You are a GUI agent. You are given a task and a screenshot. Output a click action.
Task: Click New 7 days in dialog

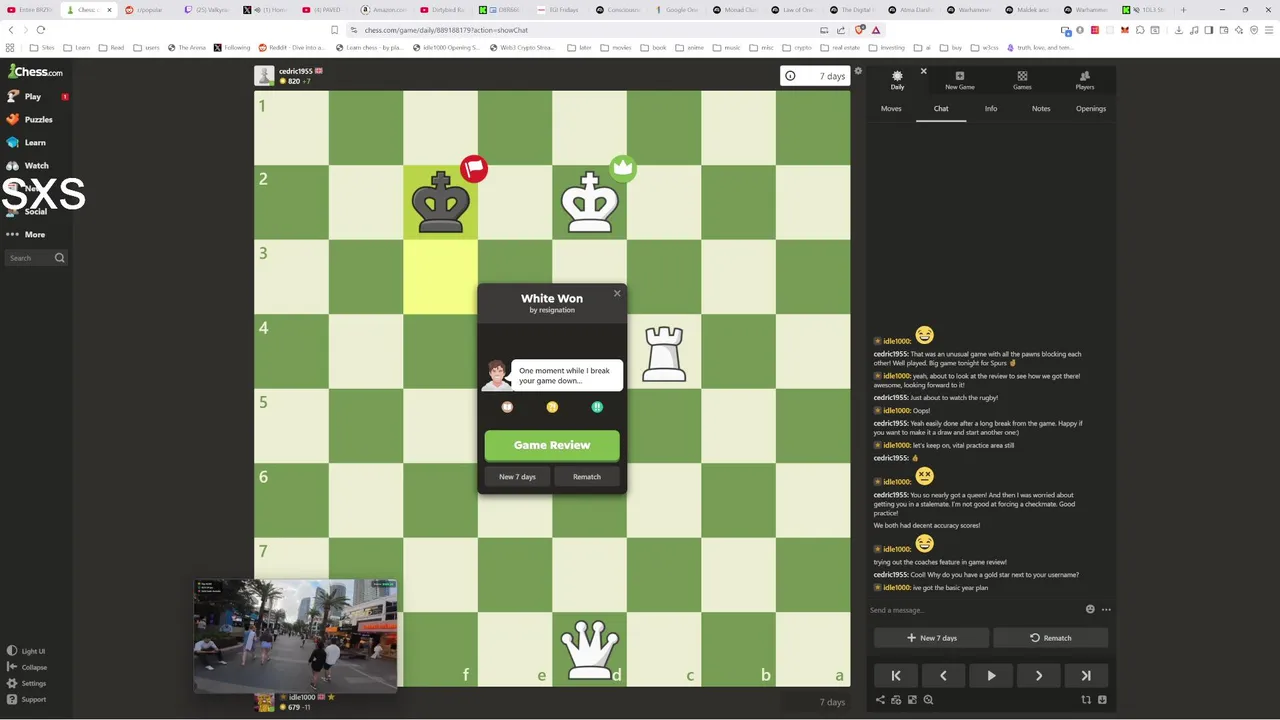click(x=517, y=477)
